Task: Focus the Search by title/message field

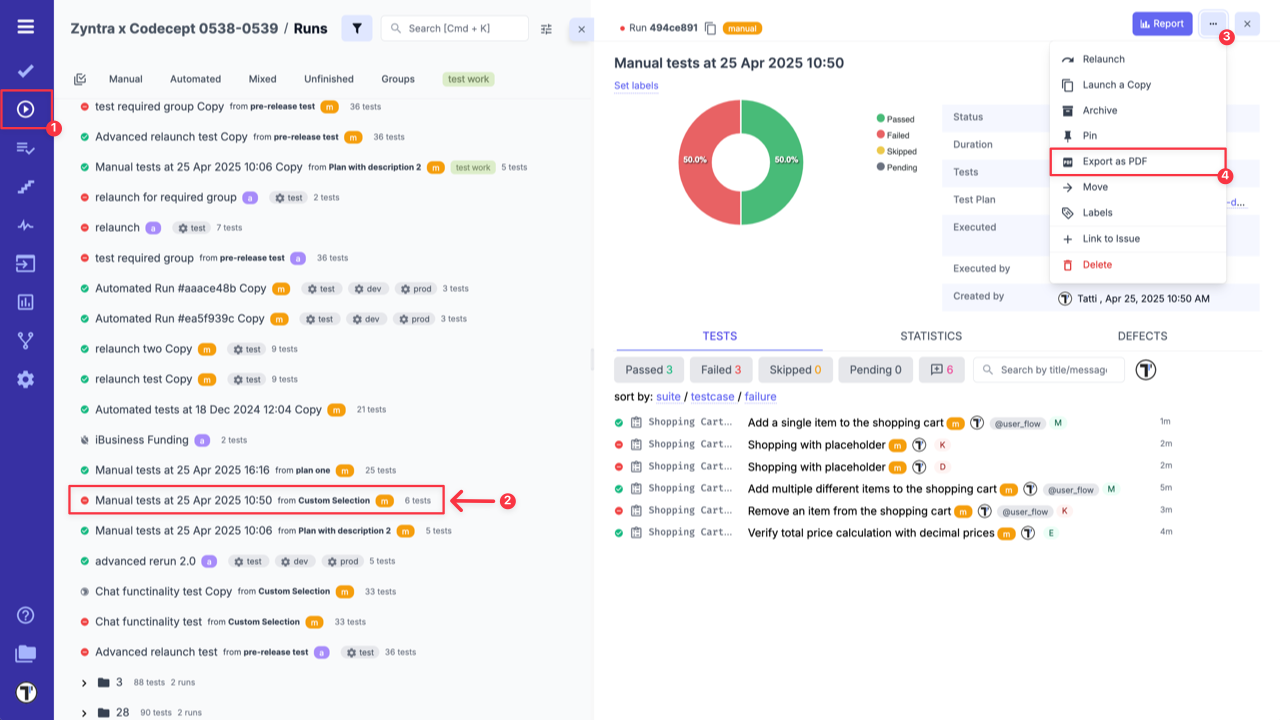Action: 1052,370
